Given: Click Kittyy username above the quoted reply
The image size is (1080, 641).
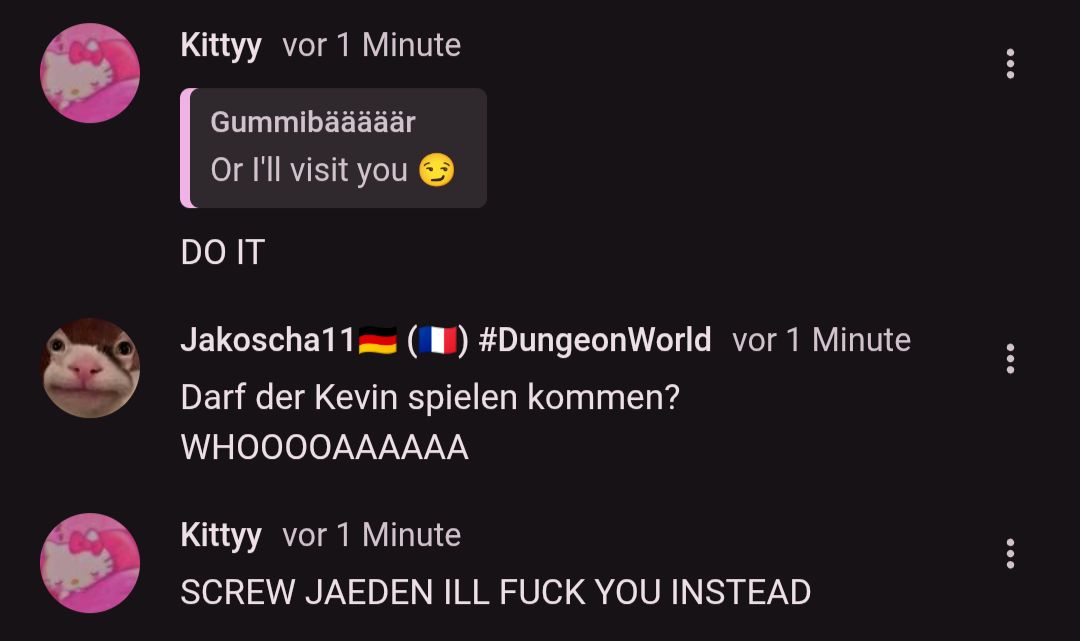Looking at the screenshot, I should pos(221,46).
